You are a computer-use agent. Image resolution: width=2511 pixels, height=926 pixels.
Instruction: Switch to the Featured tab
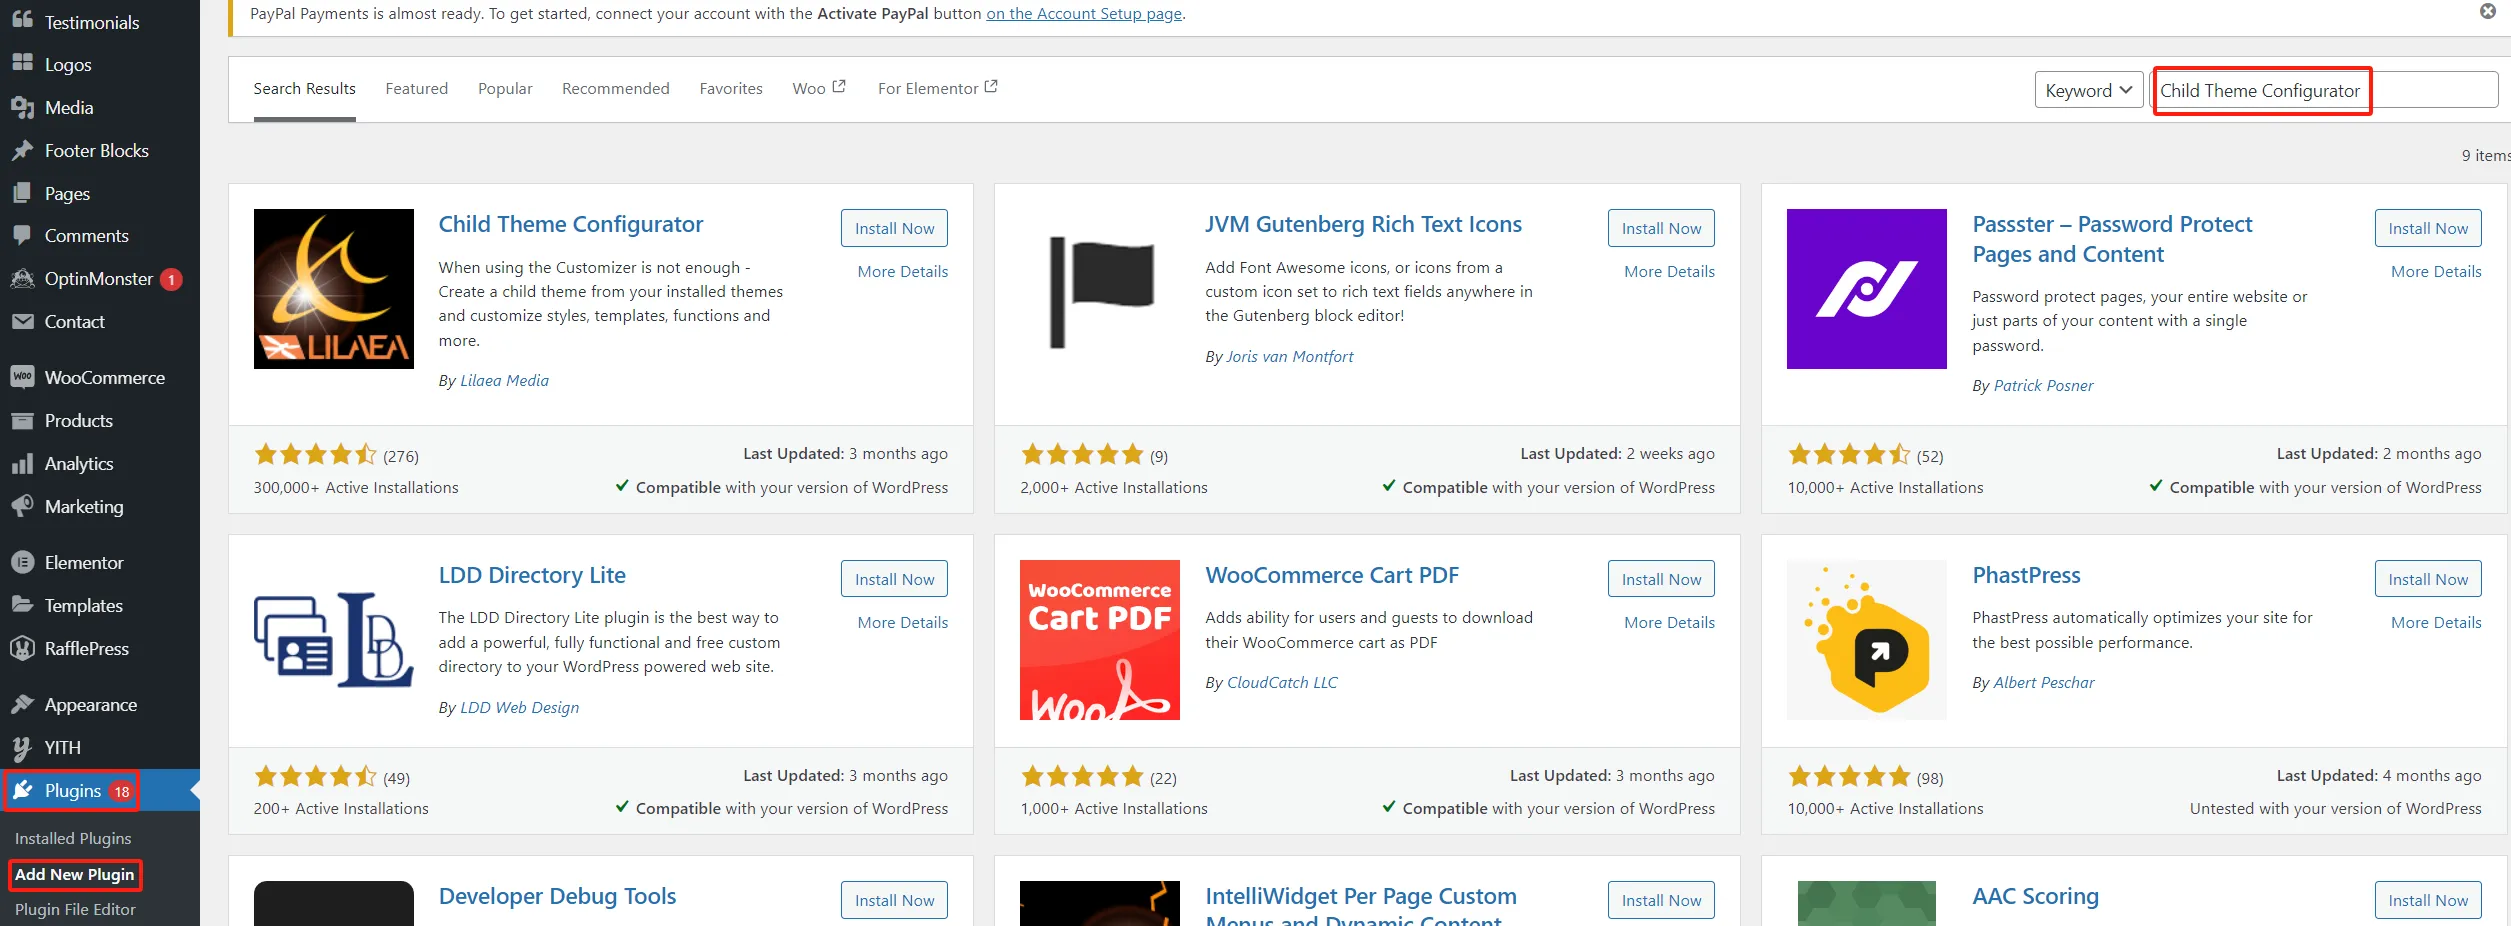[x=417, y=89]
